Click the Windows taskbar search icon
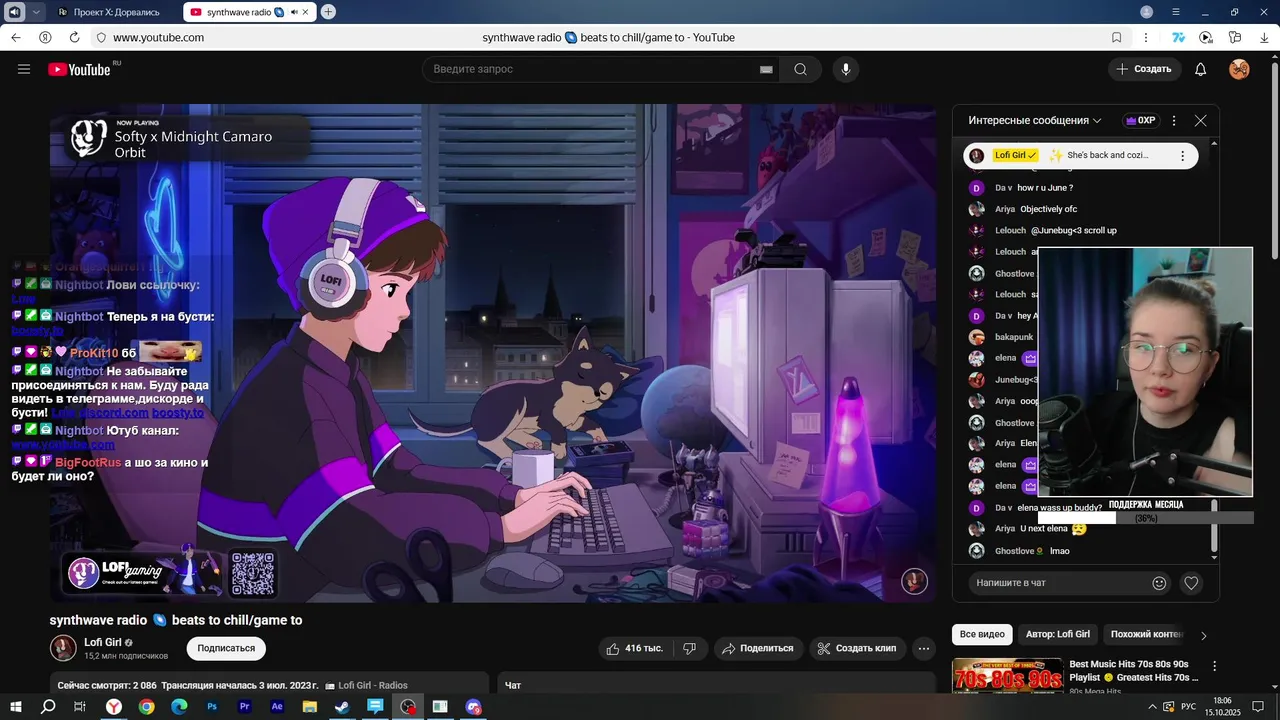The width and height of the screenshot is (1280, 720). click(48, 706)
